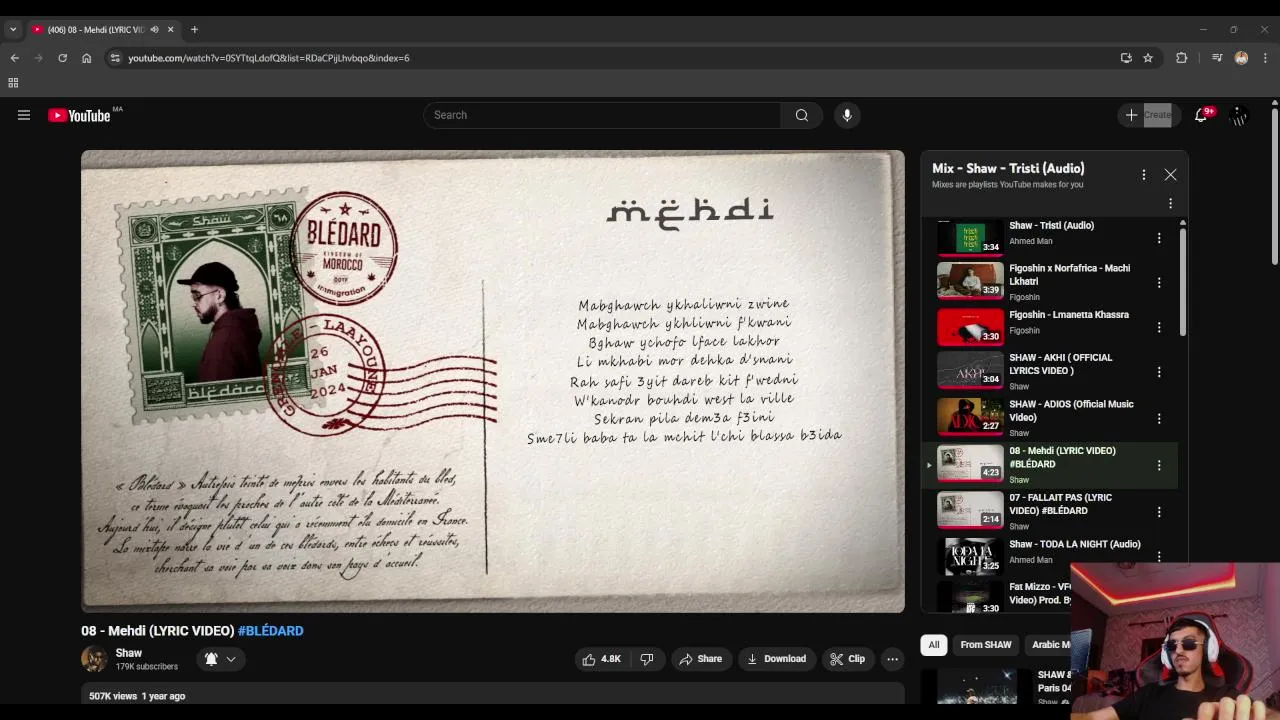Open options for SHAW - ADIOS video
The width and height of the screenshot is (1280, 720).
(x=1159, y=418)
